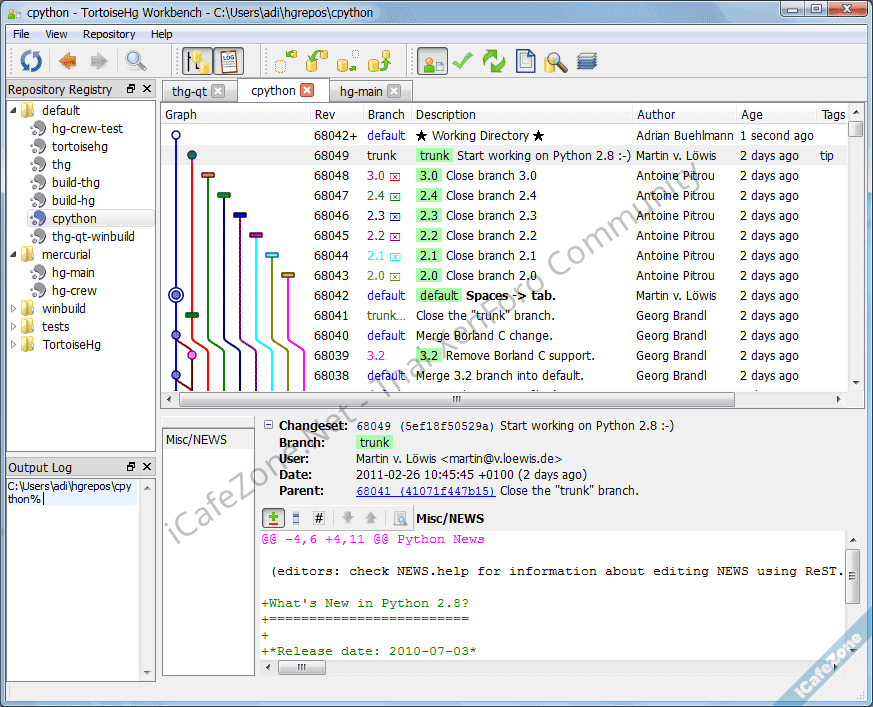873x707 pixels.
Task: Click the Push outgoing changesets icon
Action: 379,61
